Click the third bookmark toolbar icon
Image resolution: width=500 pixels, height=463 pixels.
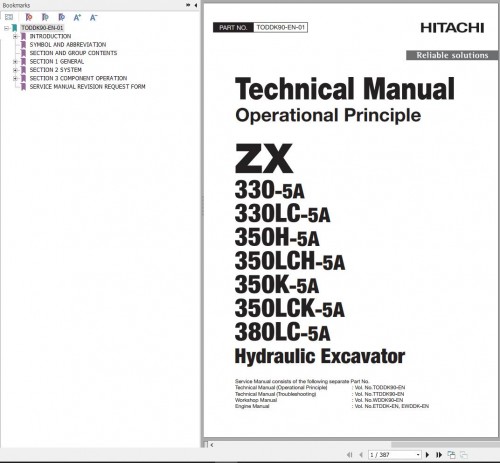(61, 17)
